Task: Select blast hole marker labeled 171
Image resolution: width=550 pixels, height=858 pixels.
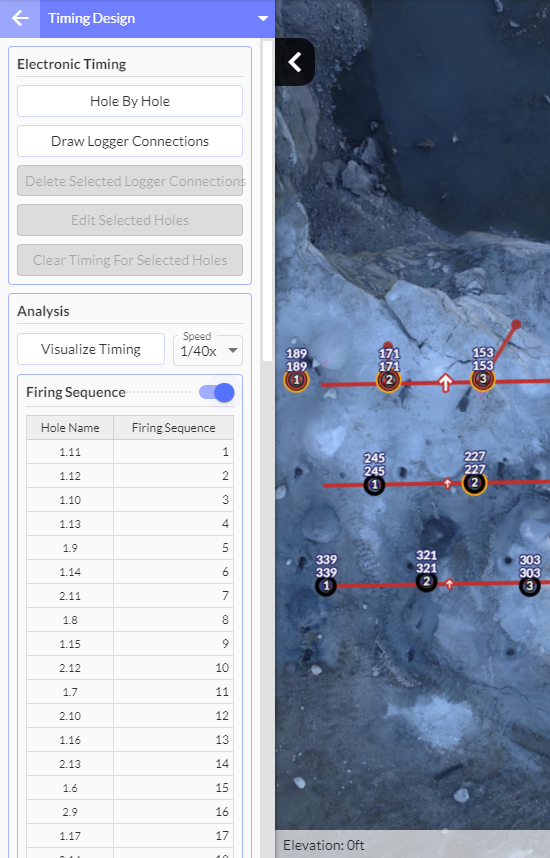Action: tap(389, 380)
